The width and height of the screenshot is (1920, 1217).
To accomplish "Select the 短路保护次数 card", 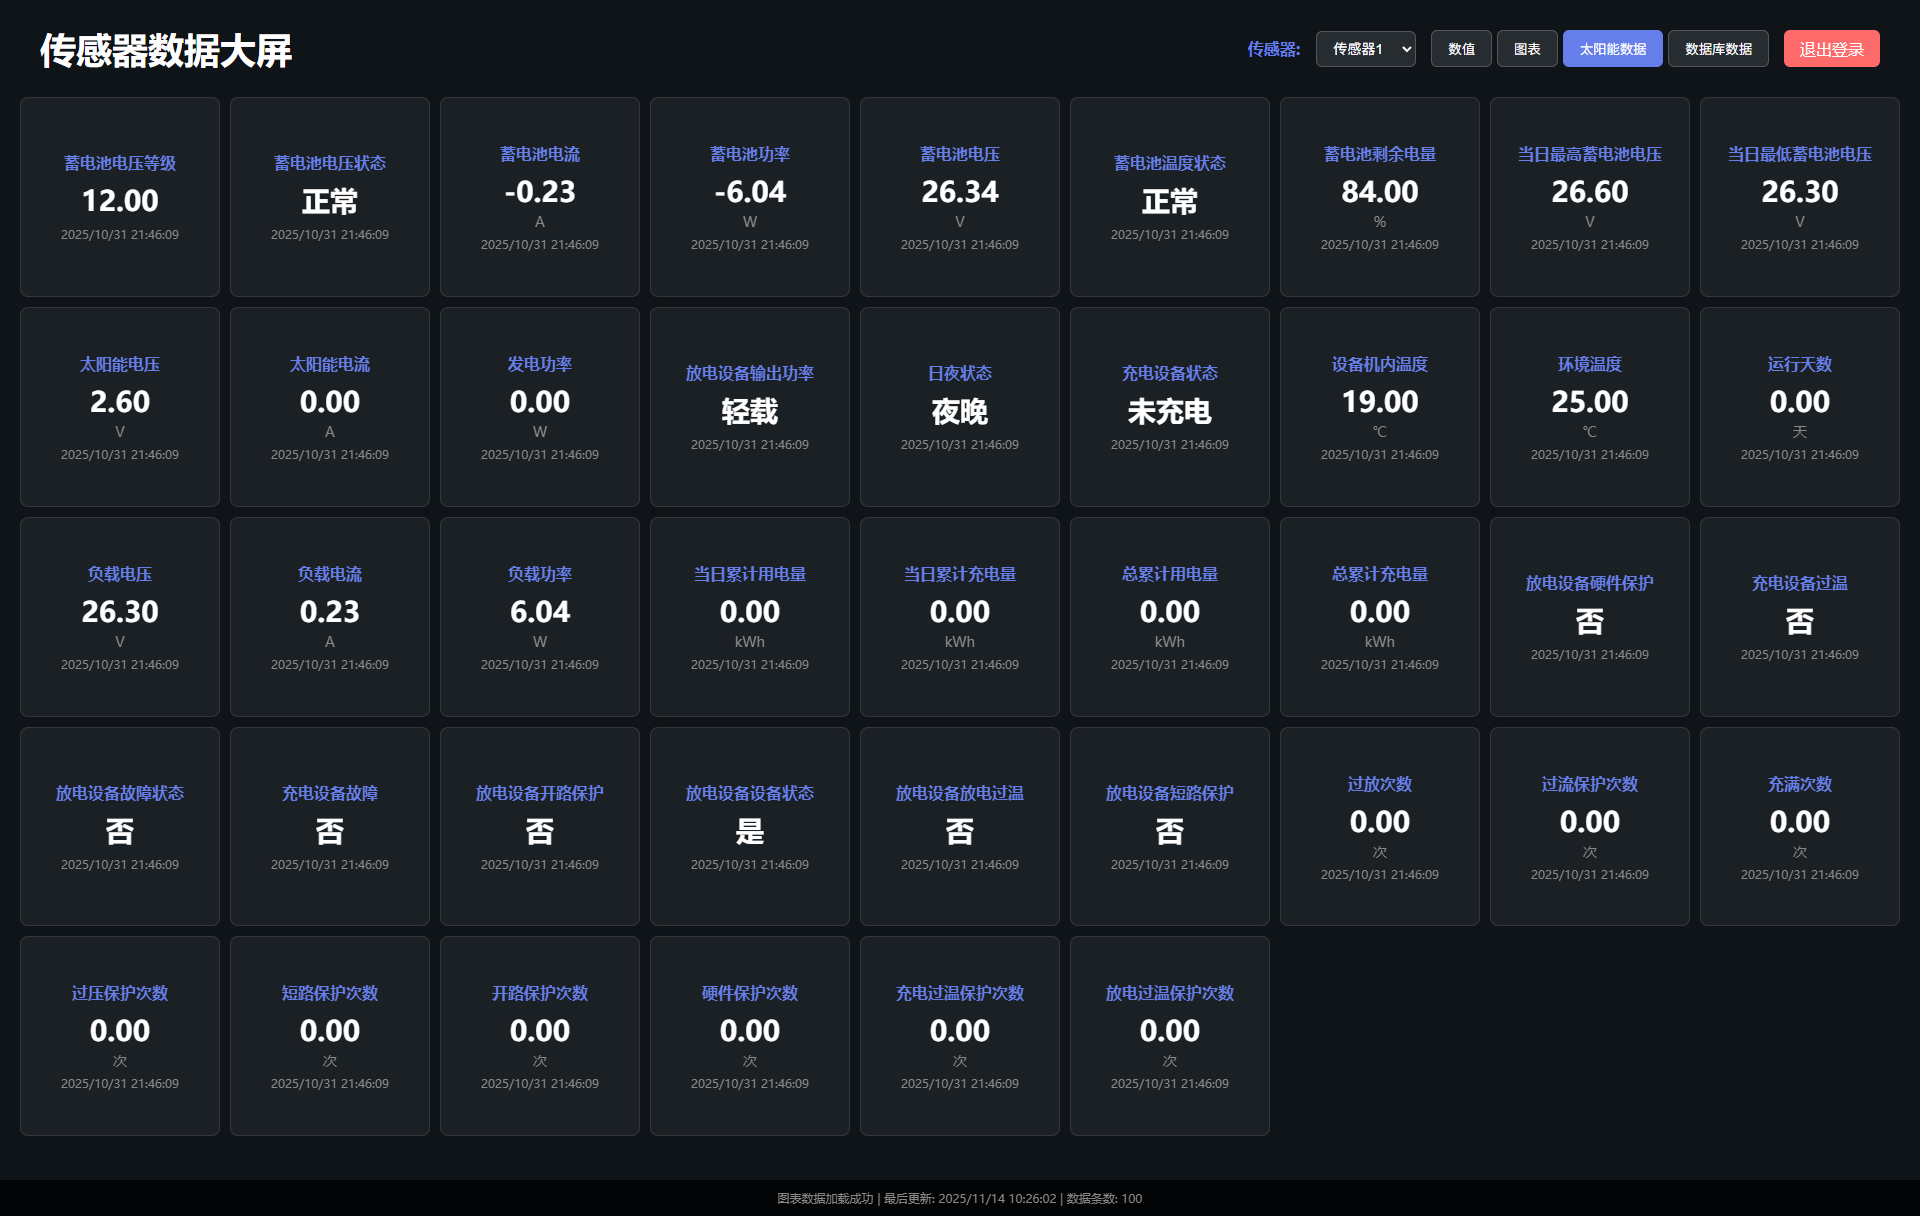I will pyautogui.click(x=330, y=1036).
